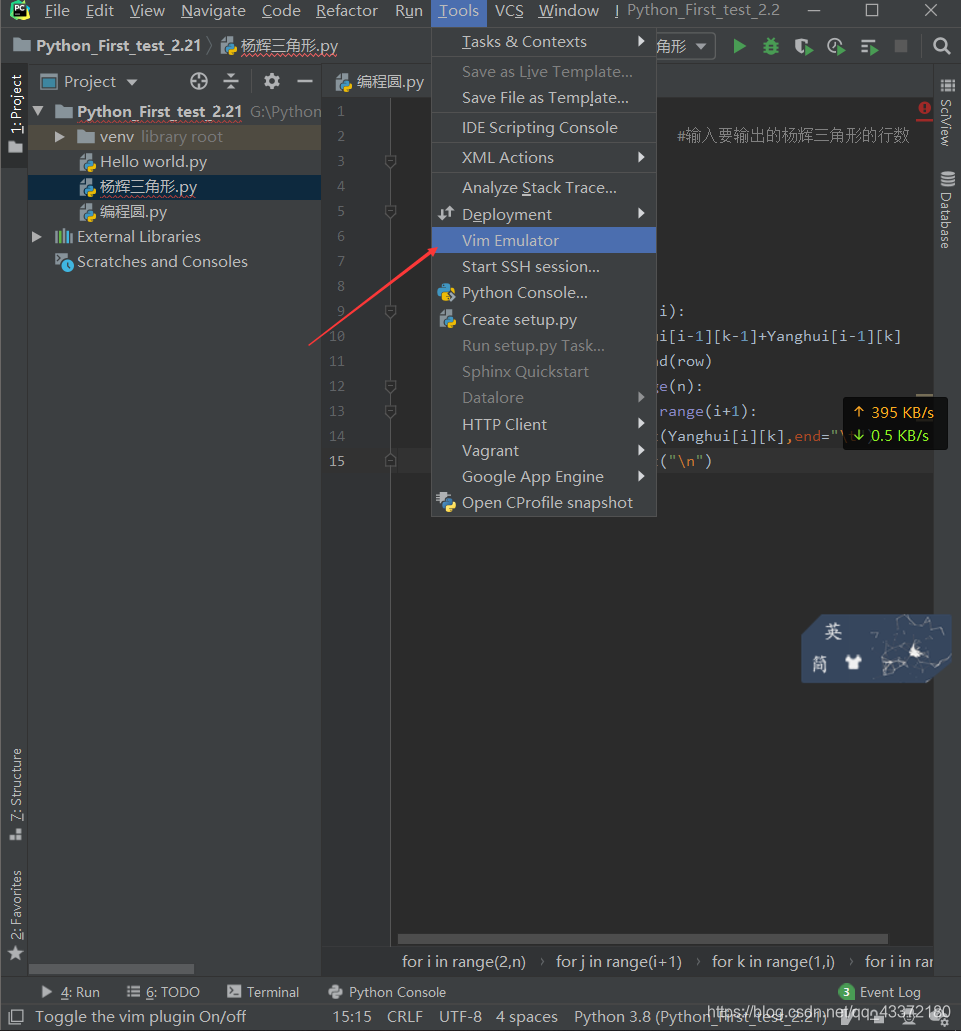Open Project panel settings gear

(271, 81)
